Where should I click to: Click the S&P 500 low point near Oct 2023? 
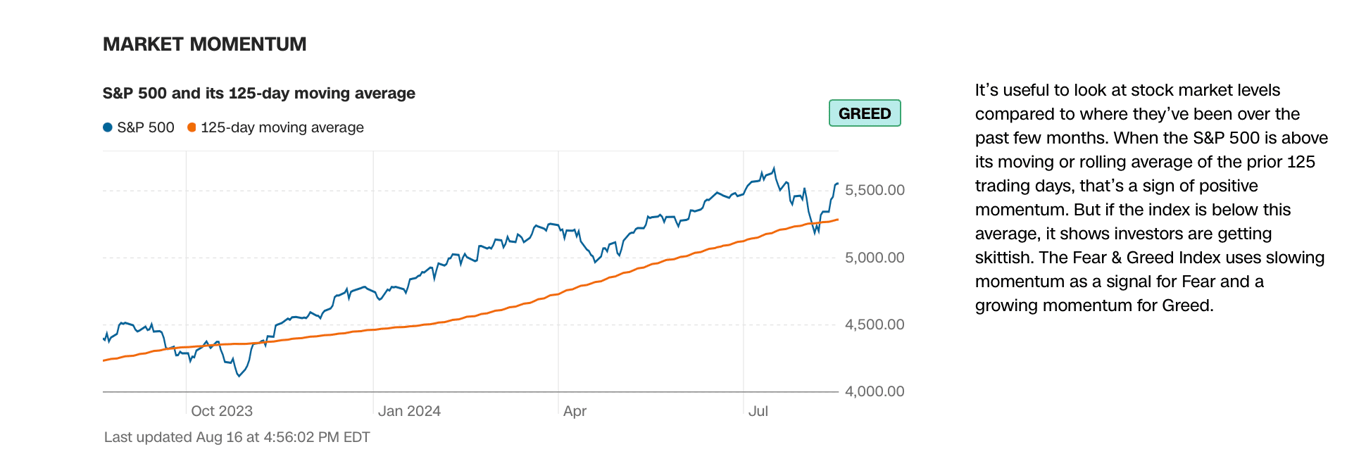tap(238, 376)
